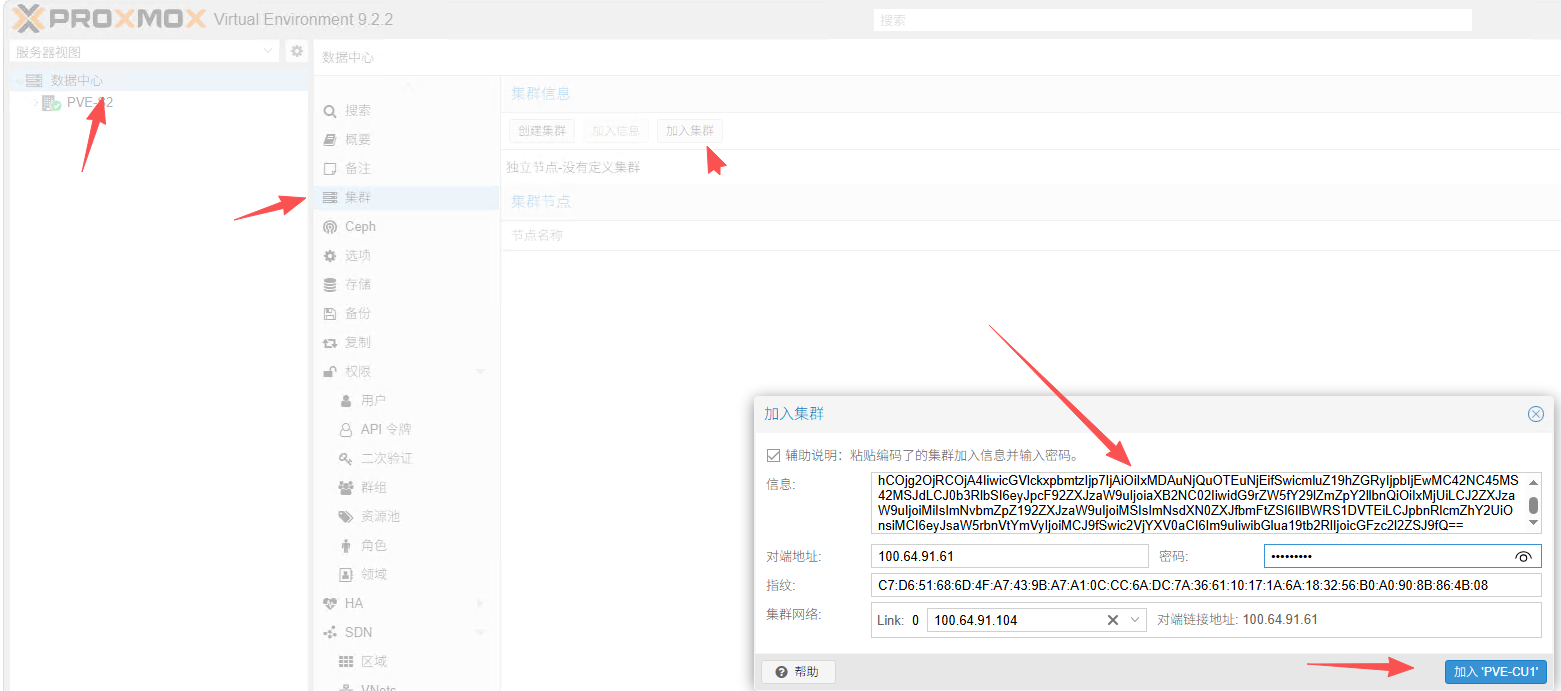
Task: Click the 加入 'PVE-CU1' button
Action: pos(1495,672)
